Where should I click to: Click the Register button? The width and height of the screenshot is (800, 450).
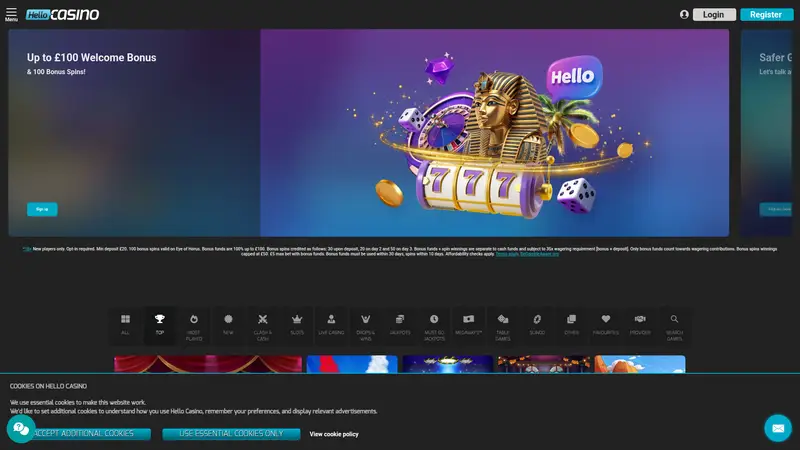(766, 15)
